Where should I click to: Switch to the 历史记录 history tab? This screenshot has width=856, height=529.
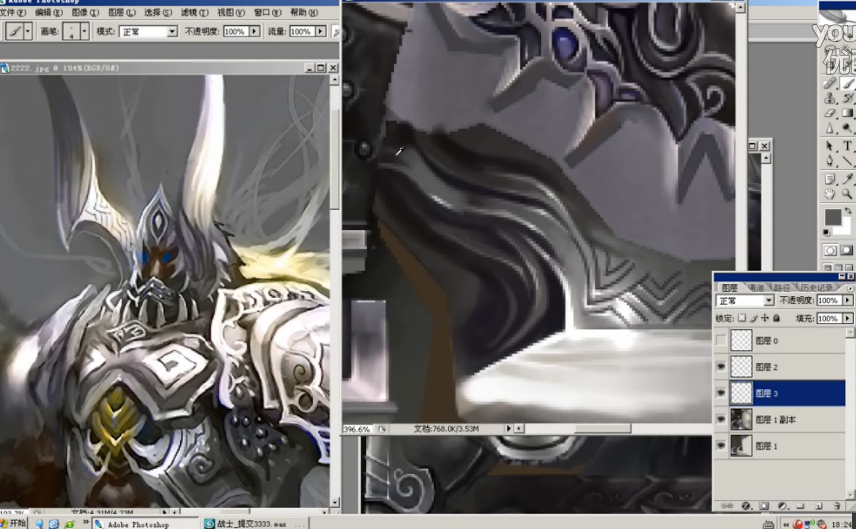[817, 288]
